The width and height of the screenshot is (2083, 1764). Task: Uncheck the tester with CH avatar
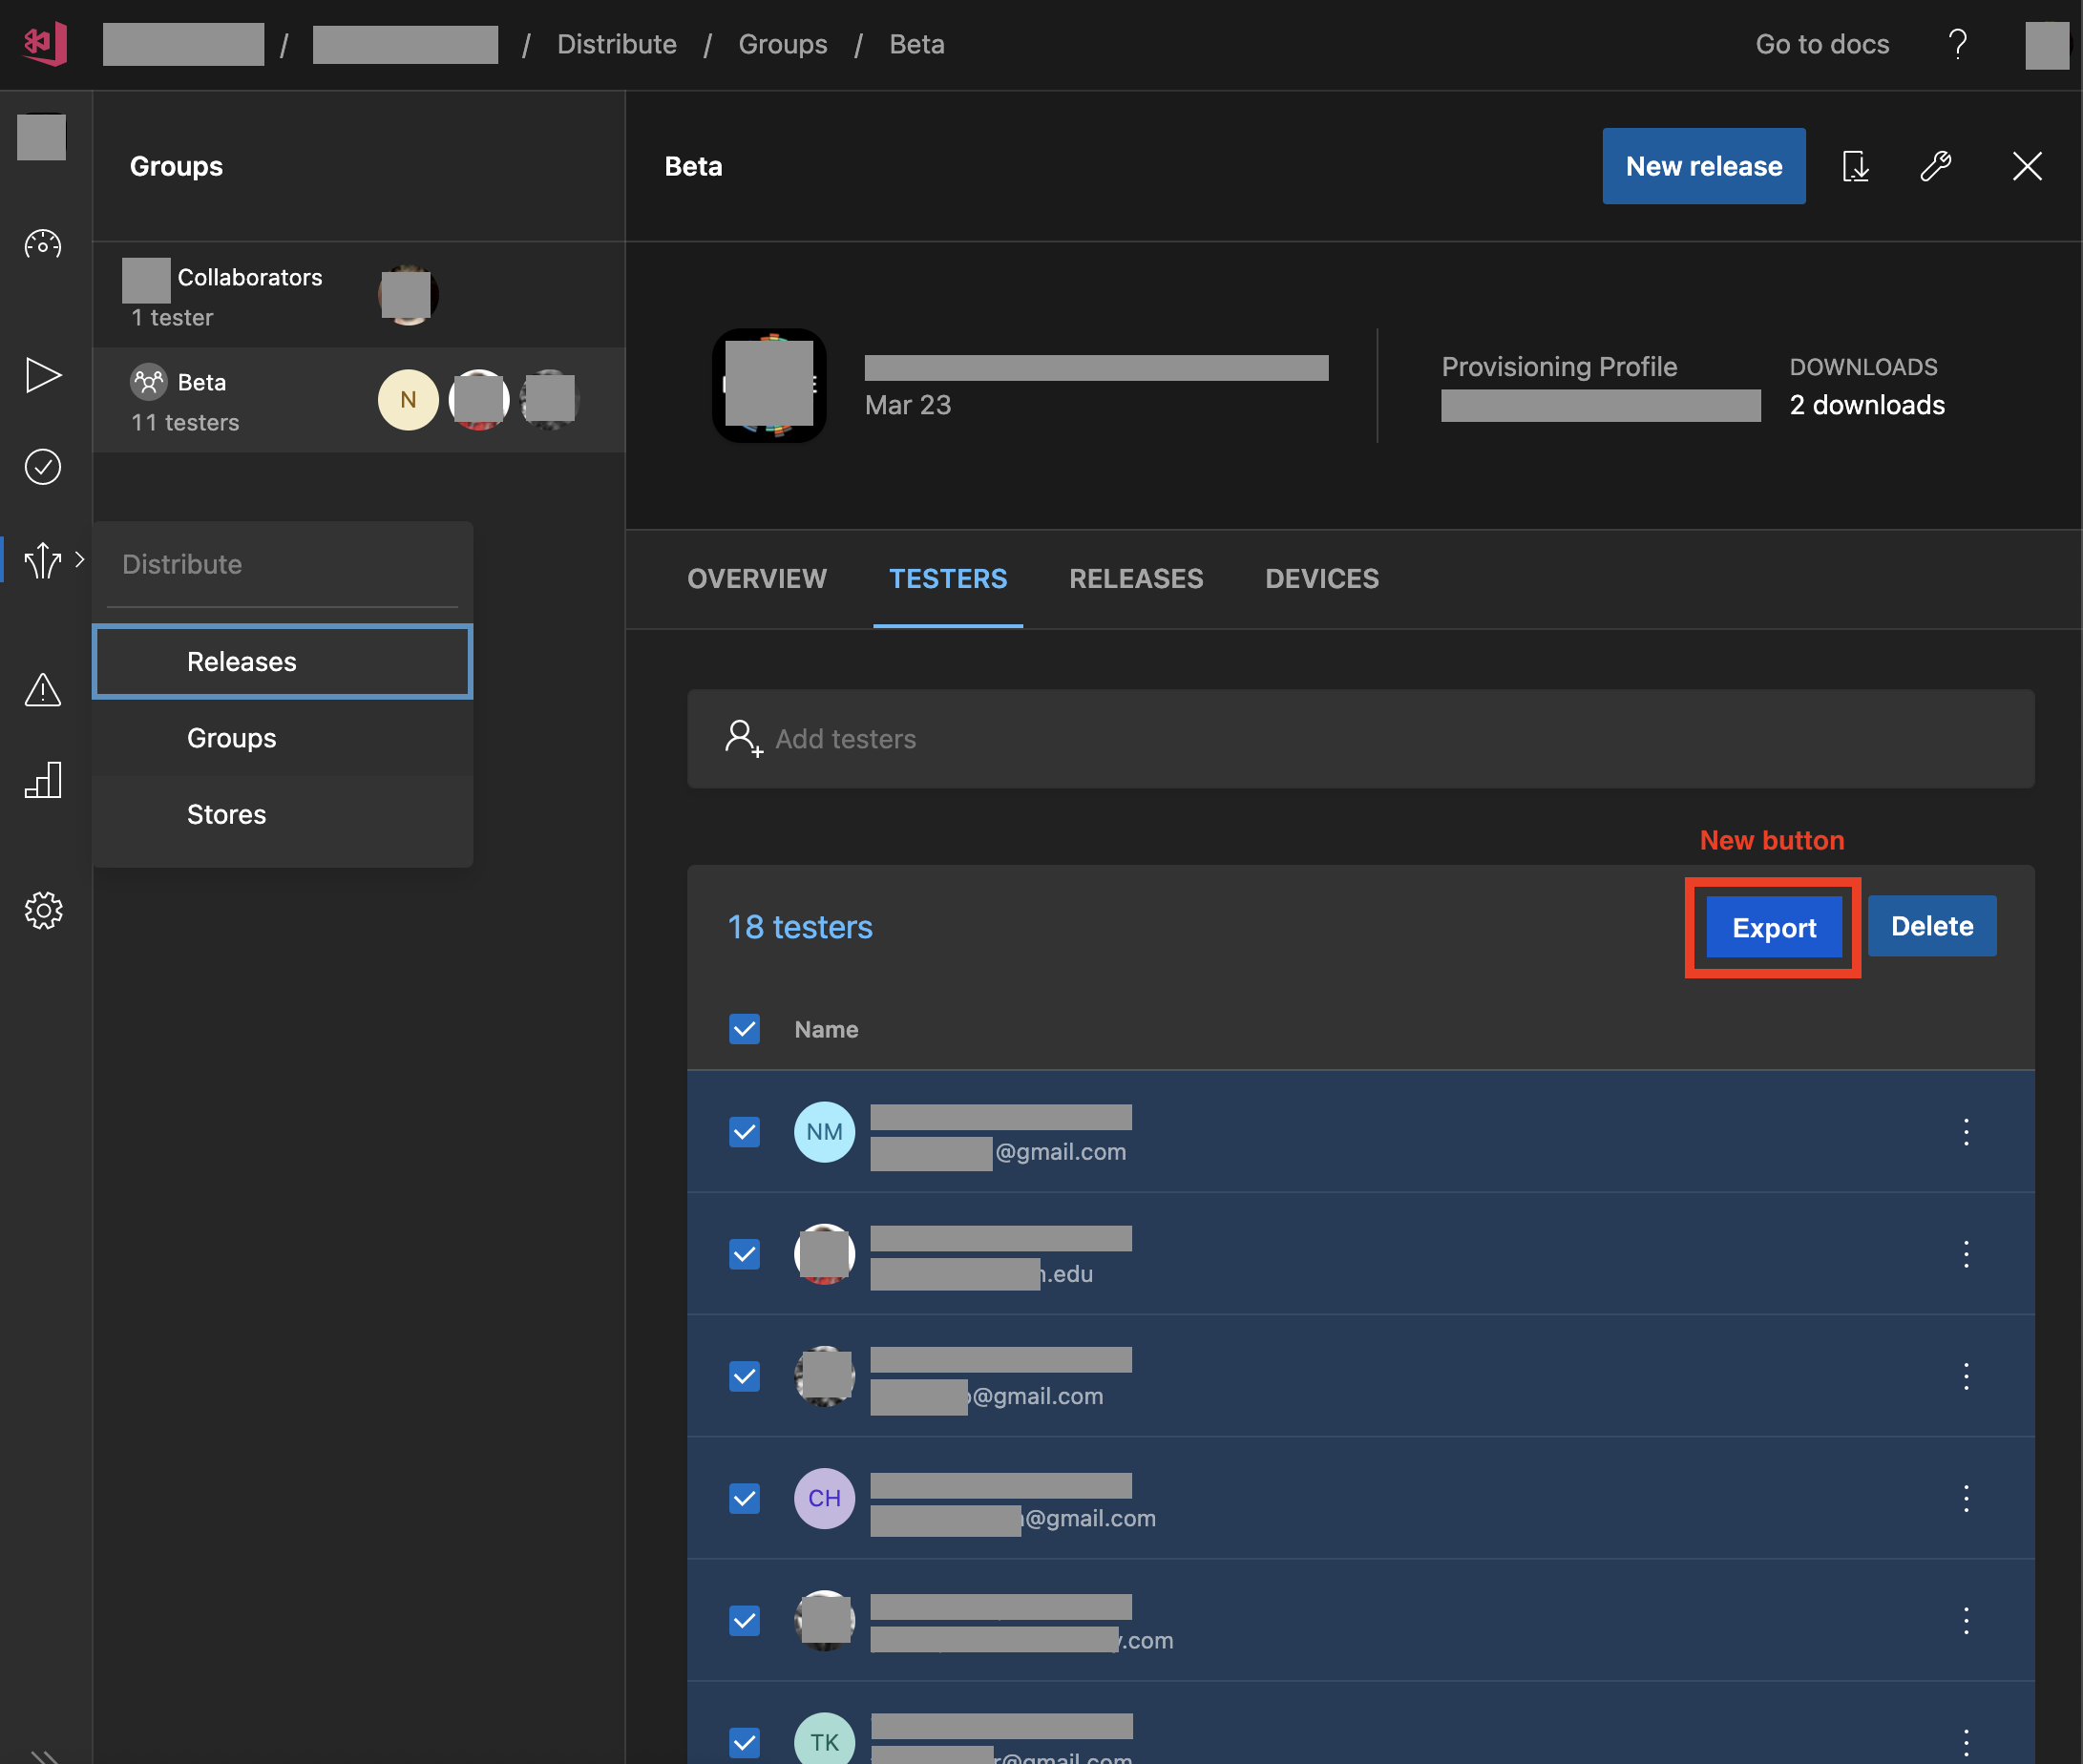[x=744, y=1498]
